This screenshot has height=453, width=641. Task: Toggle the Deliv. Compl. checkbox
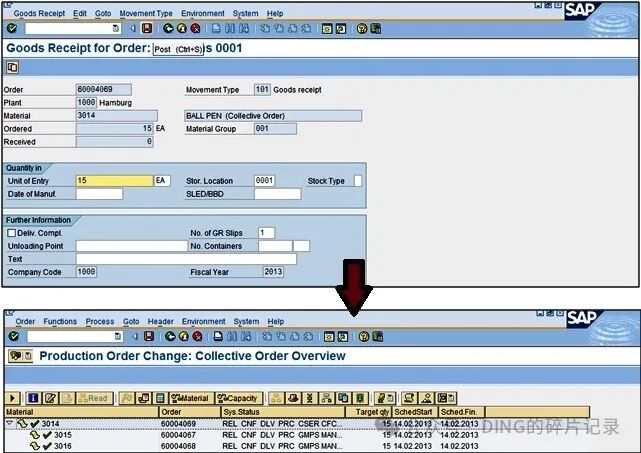11,233
